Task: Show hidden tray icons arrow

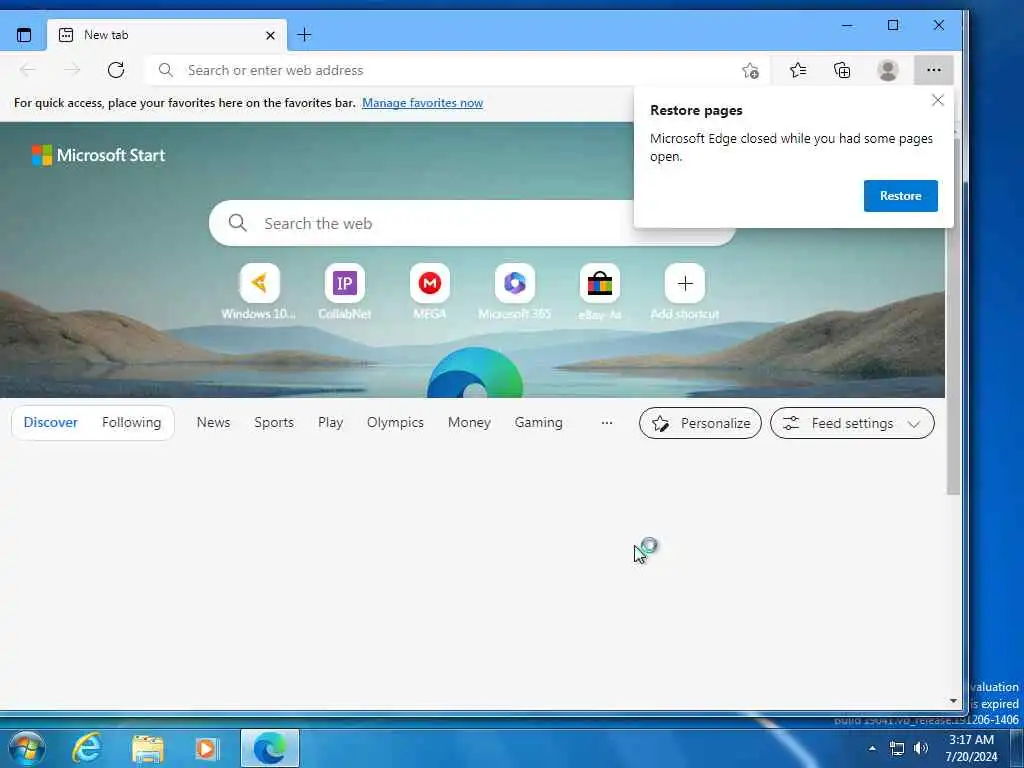Action: (872, 748)
